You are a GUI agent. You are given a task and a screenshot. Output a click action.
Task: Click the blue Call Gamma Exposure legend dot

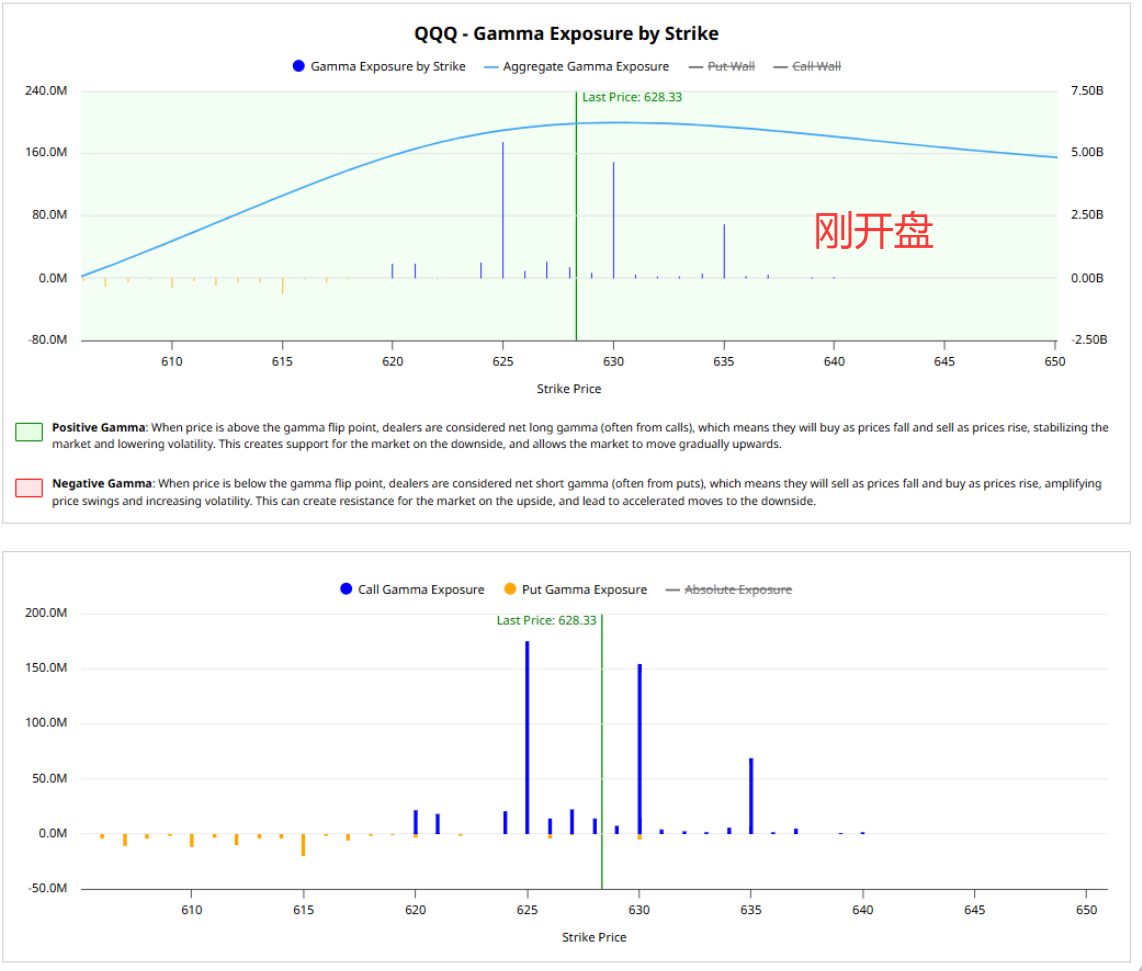pos(346,590)
